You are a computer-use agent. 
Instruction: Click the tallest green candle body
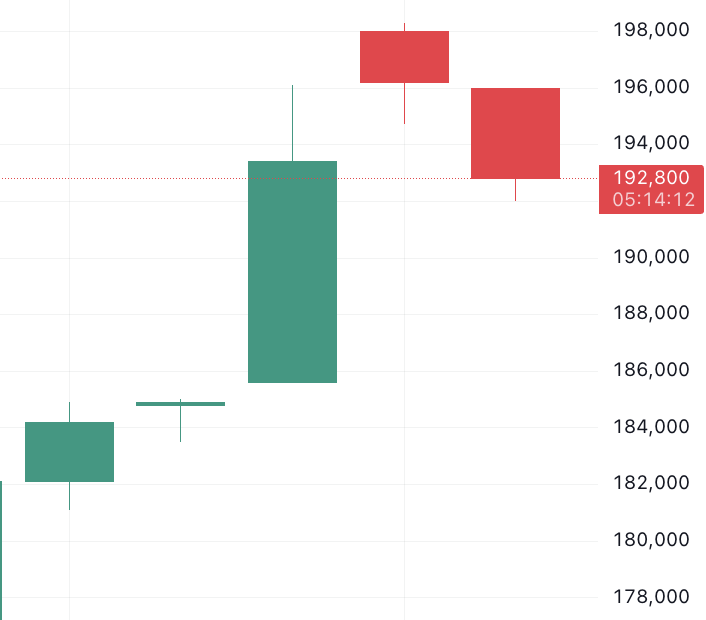[x=292, y=272]
